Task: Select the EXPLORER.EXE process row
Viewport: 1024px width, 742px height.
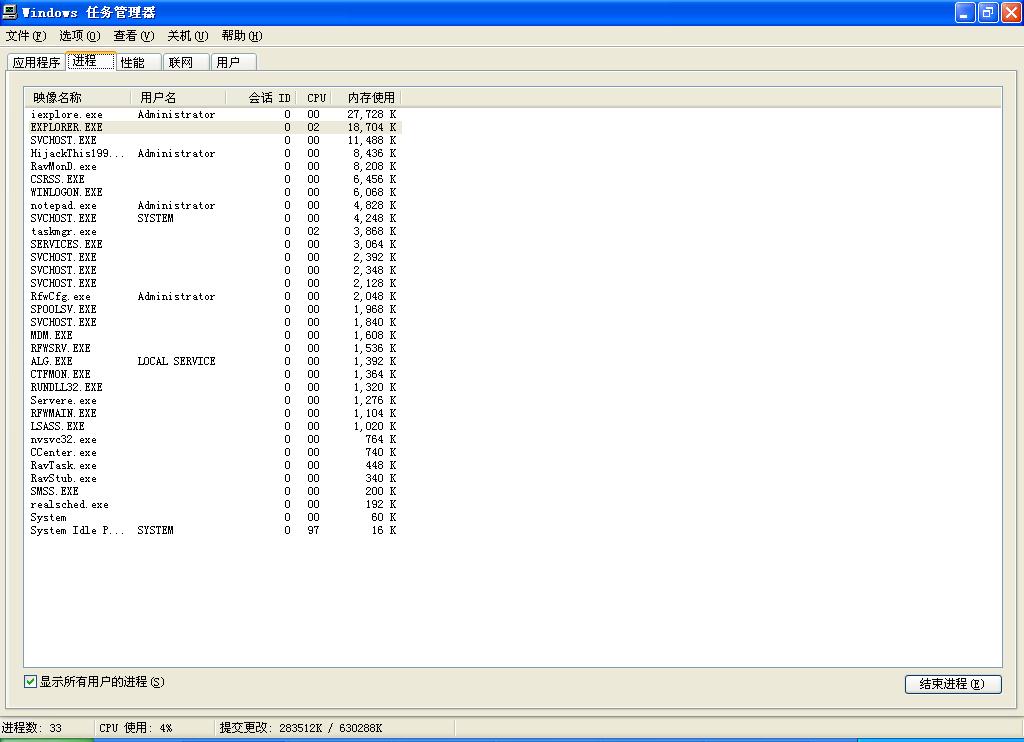Action: pos(214,127)
